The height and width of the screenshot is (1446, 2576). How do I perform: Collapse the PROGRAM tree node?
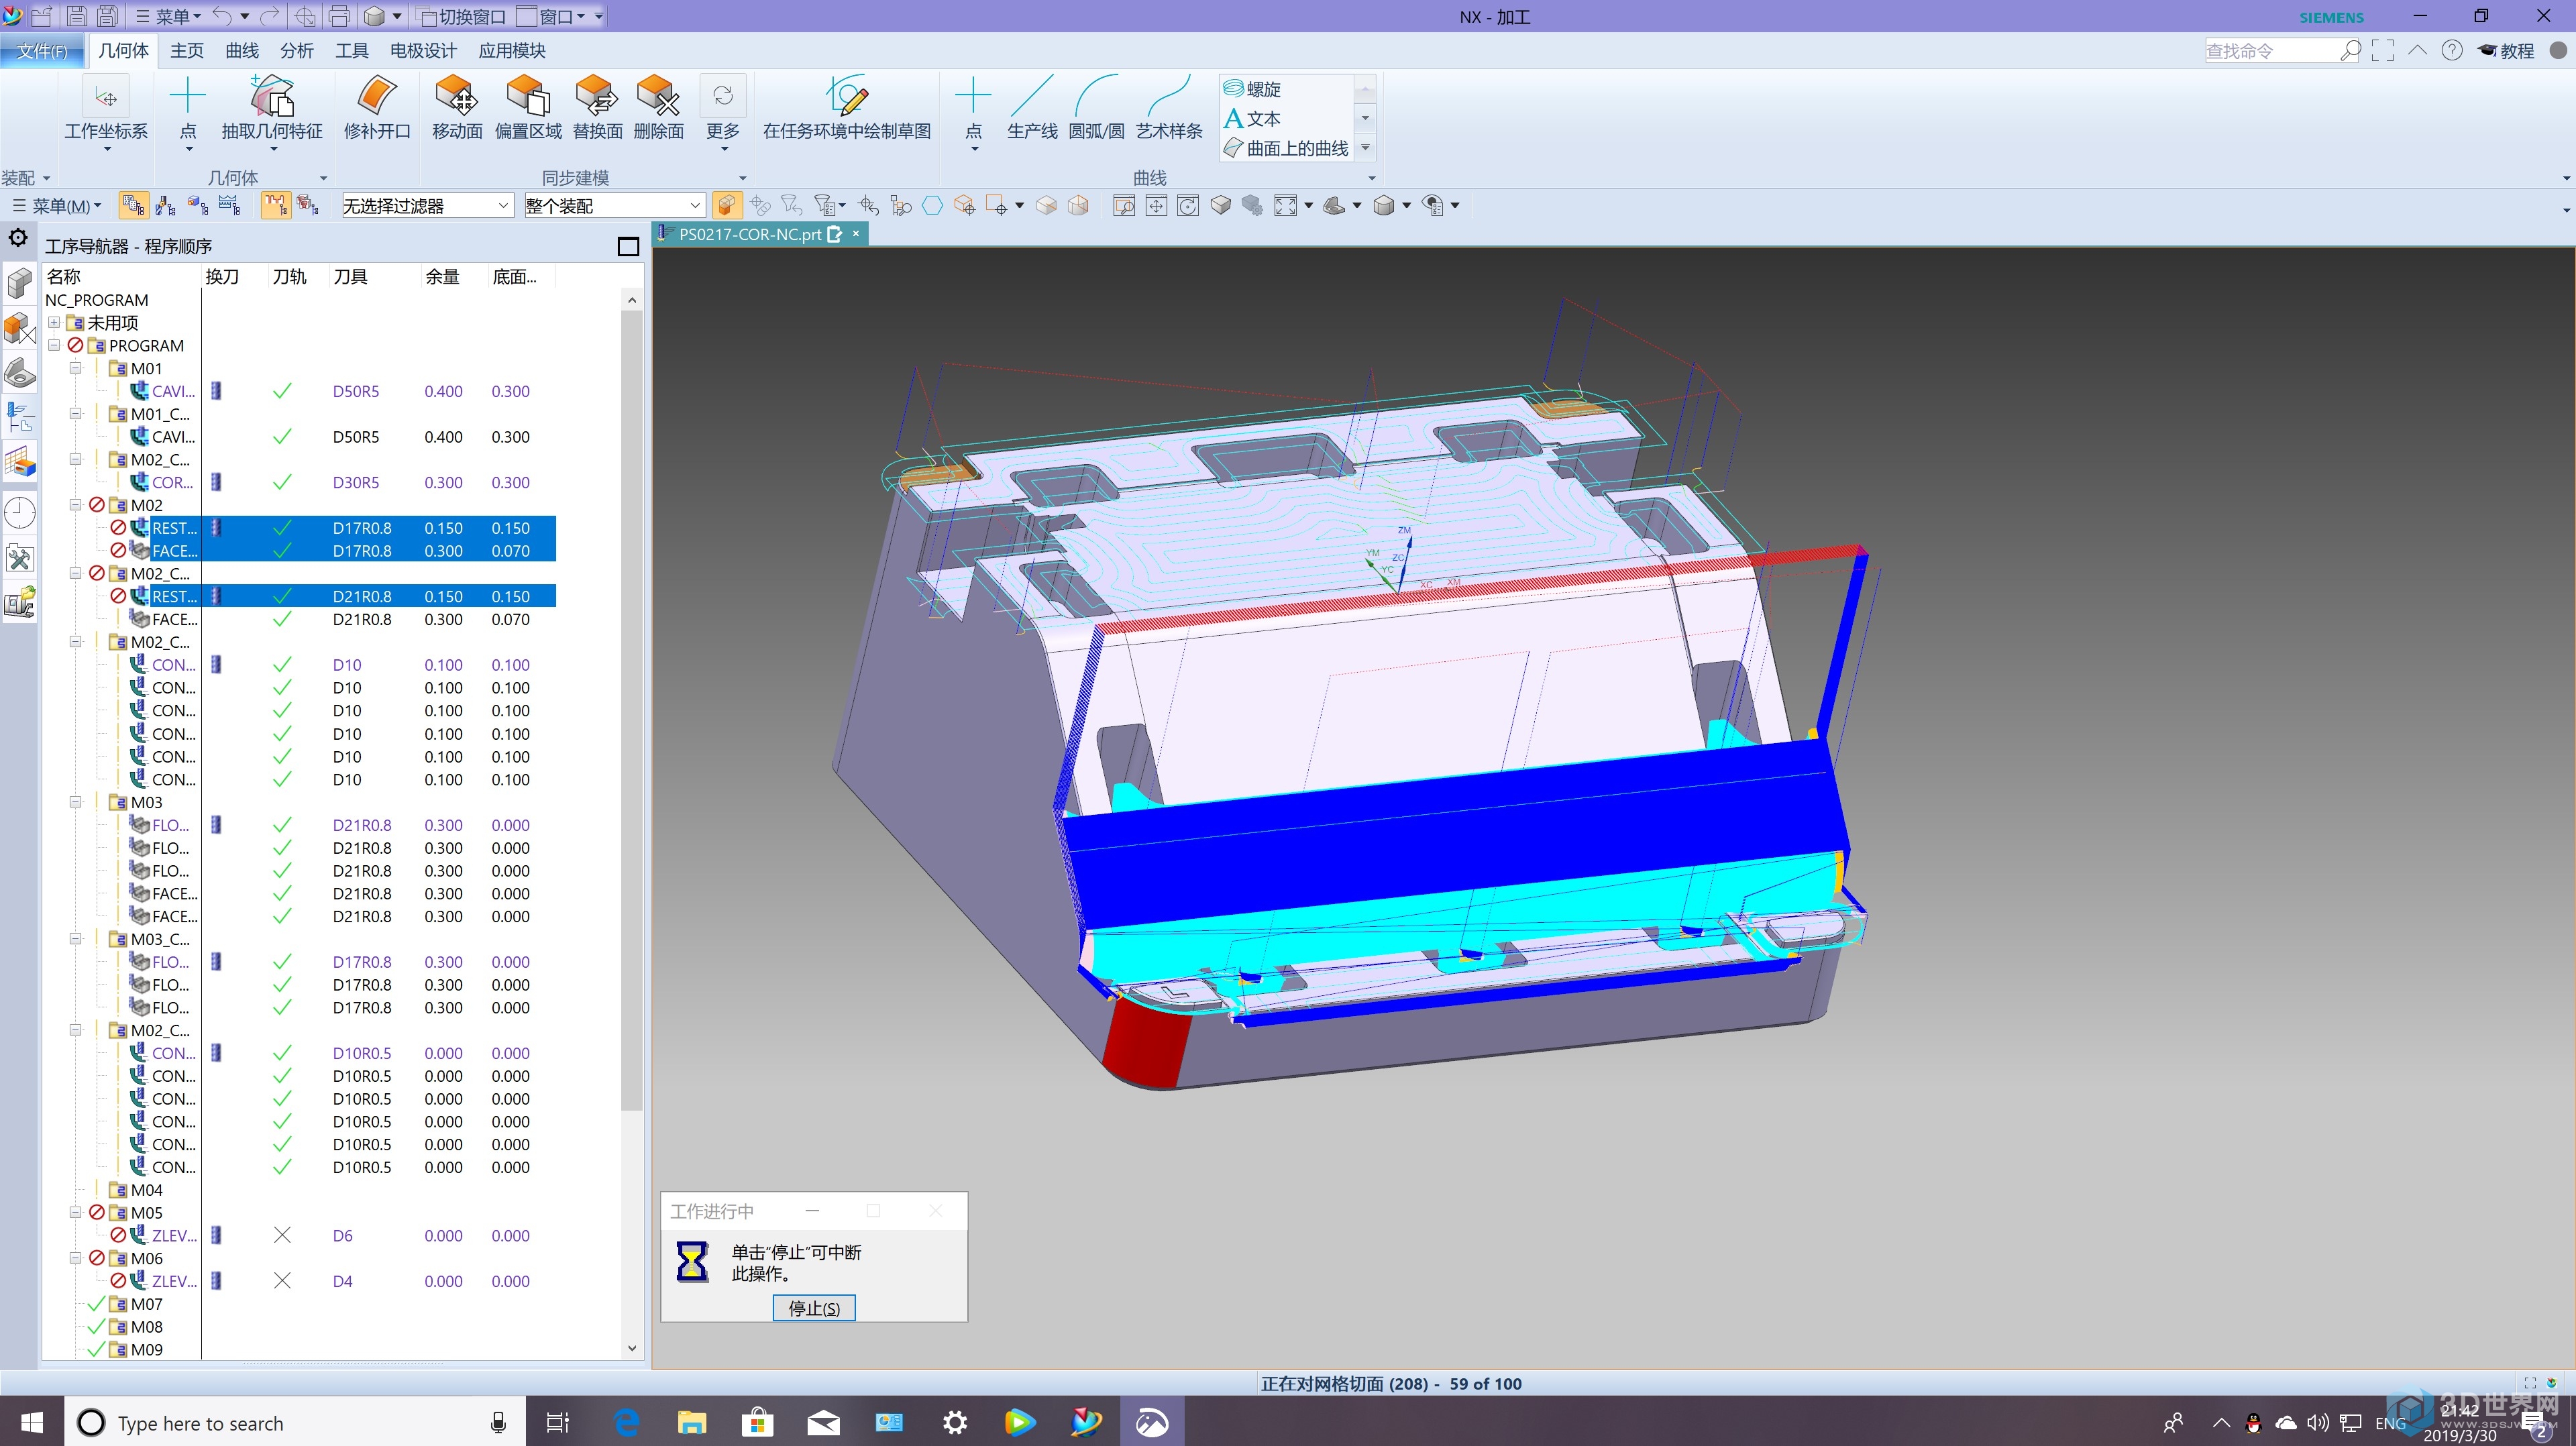[x=54, y=346]
